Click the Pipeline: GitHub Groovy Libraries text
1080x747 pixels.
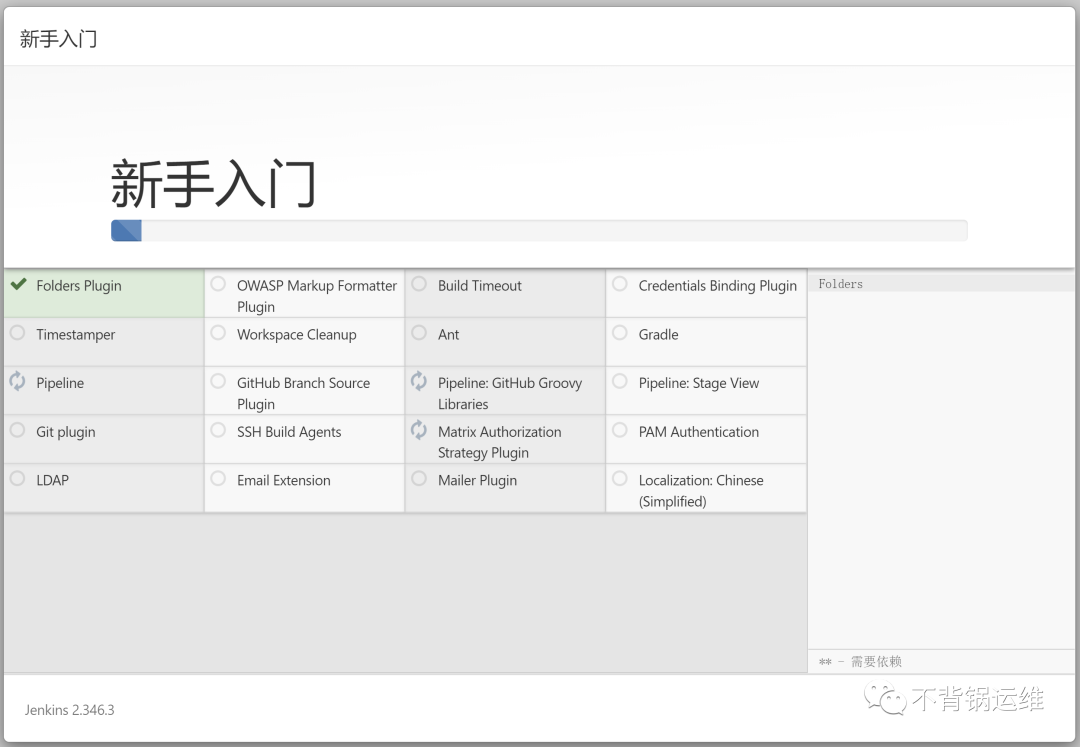point(510,393)
